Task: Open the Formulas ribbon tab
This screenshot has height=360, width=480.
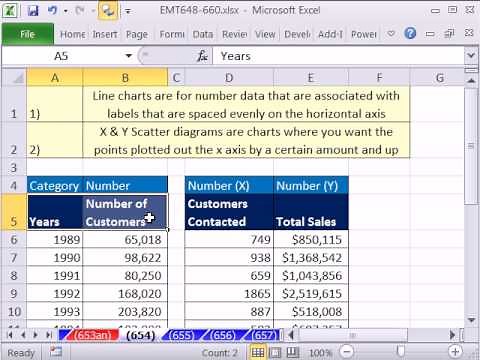Action: click(172, 34)
